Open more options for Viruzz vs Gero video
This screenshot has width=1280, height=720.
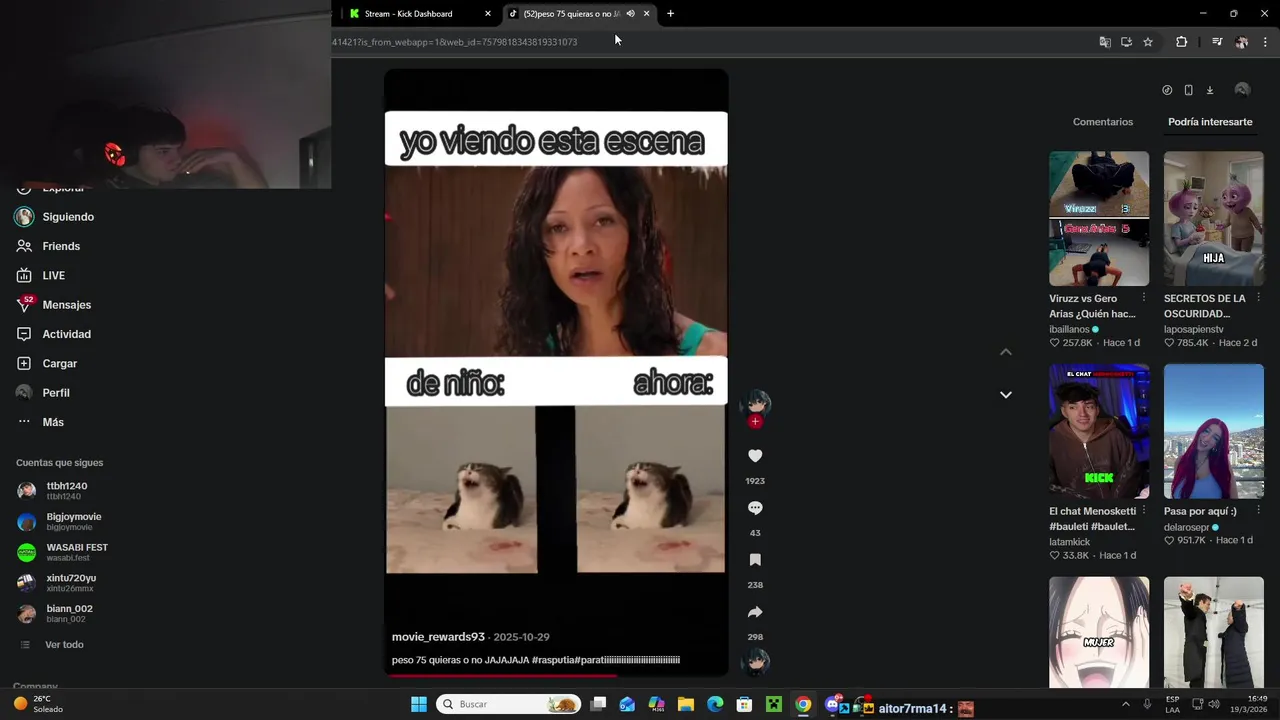click(x=1144, y=298)
